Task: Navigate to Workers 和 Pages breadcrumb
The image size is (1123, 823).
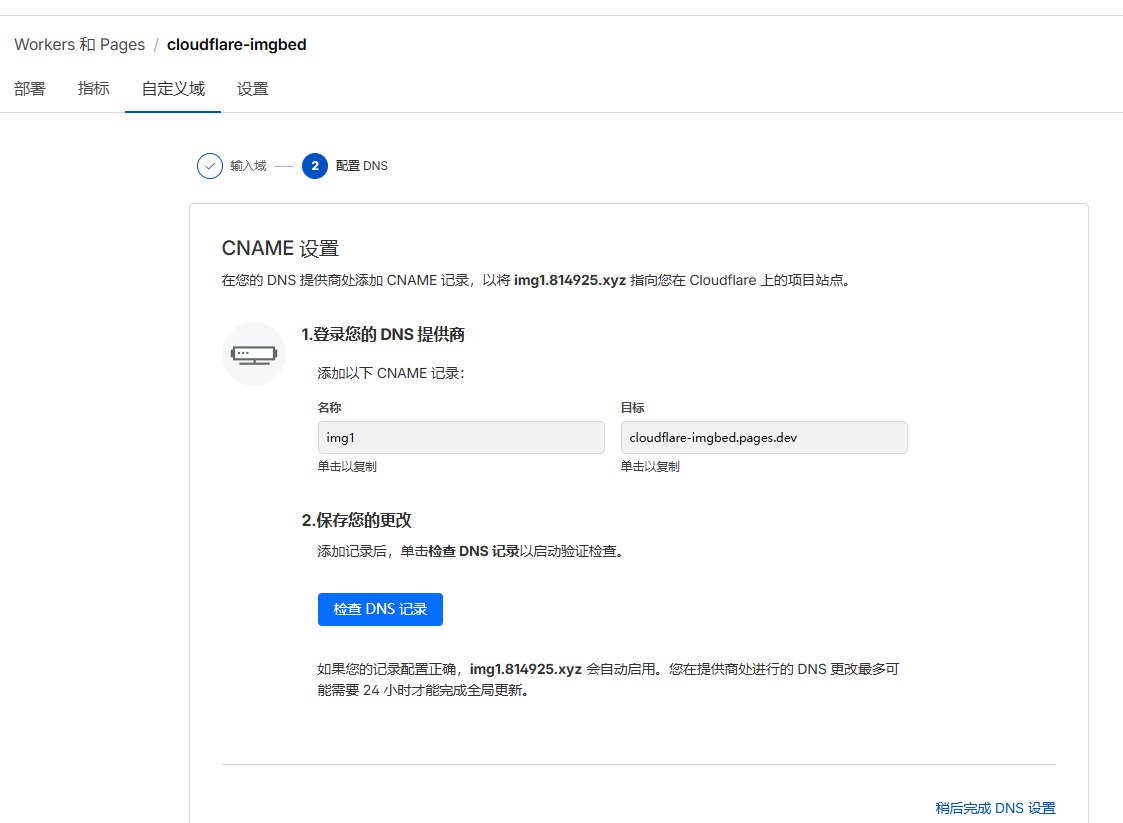Action: point(79,45)
